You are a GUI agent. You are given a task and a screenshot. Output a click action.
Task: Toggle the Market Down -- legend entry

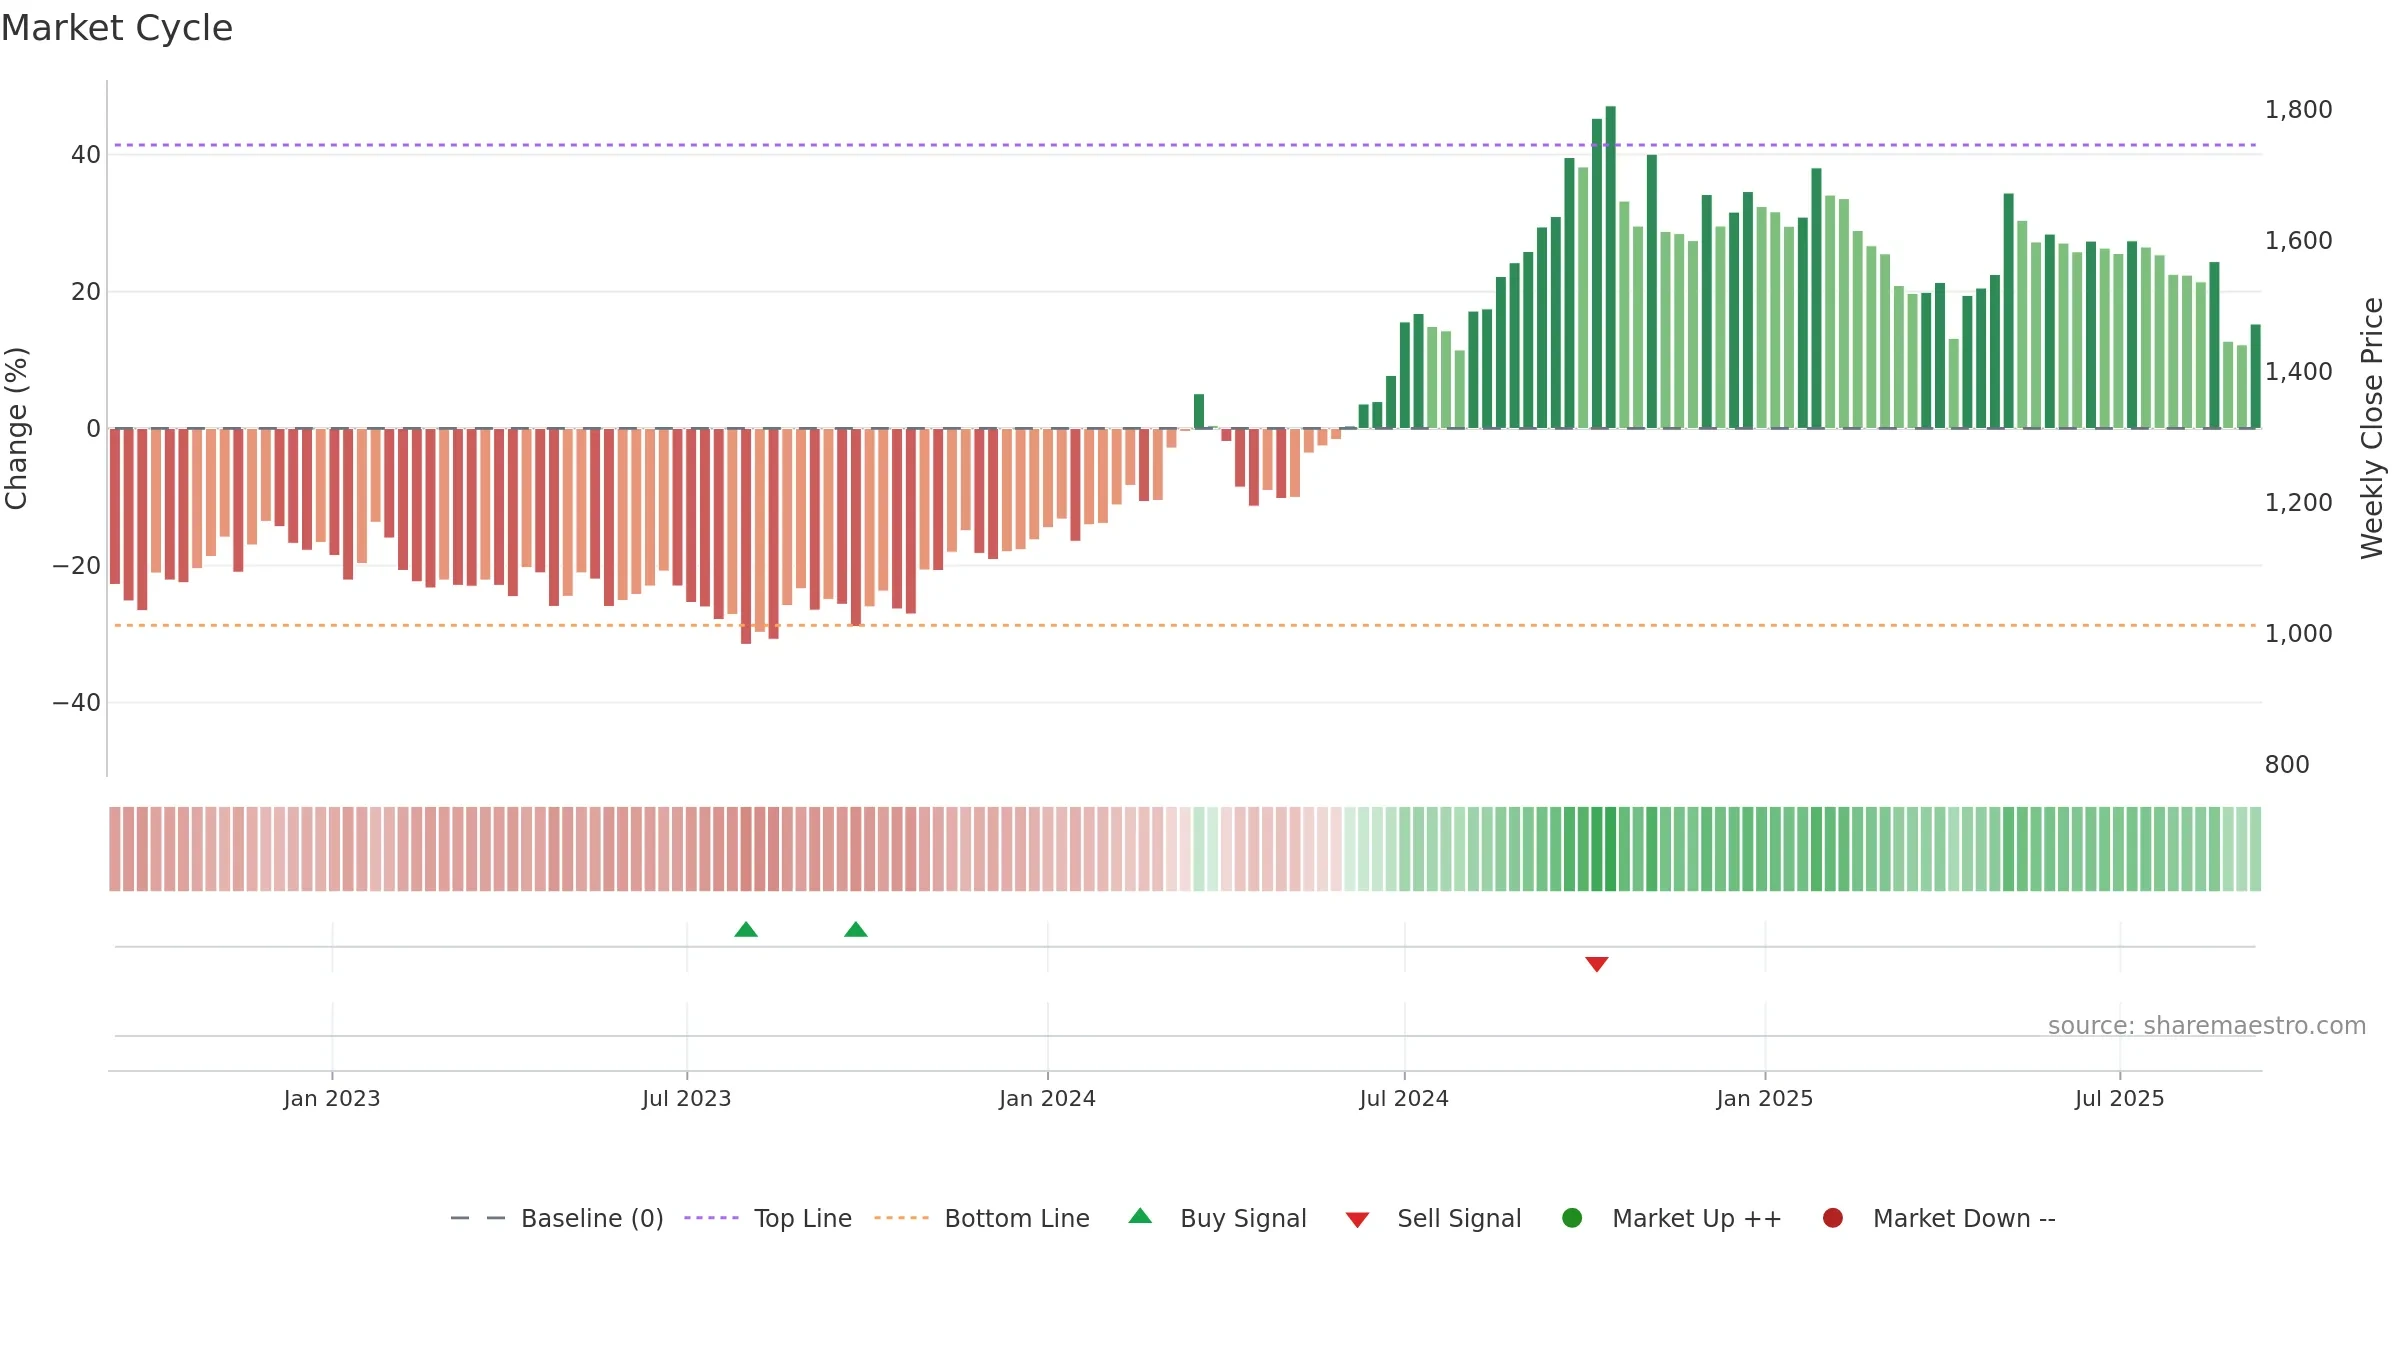[1938, 1218]
